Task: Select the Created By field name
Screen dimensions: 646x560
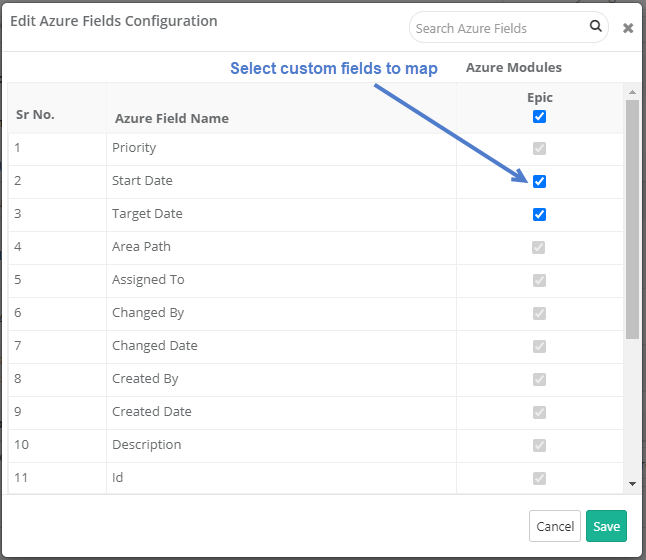Action: [145, 379]
